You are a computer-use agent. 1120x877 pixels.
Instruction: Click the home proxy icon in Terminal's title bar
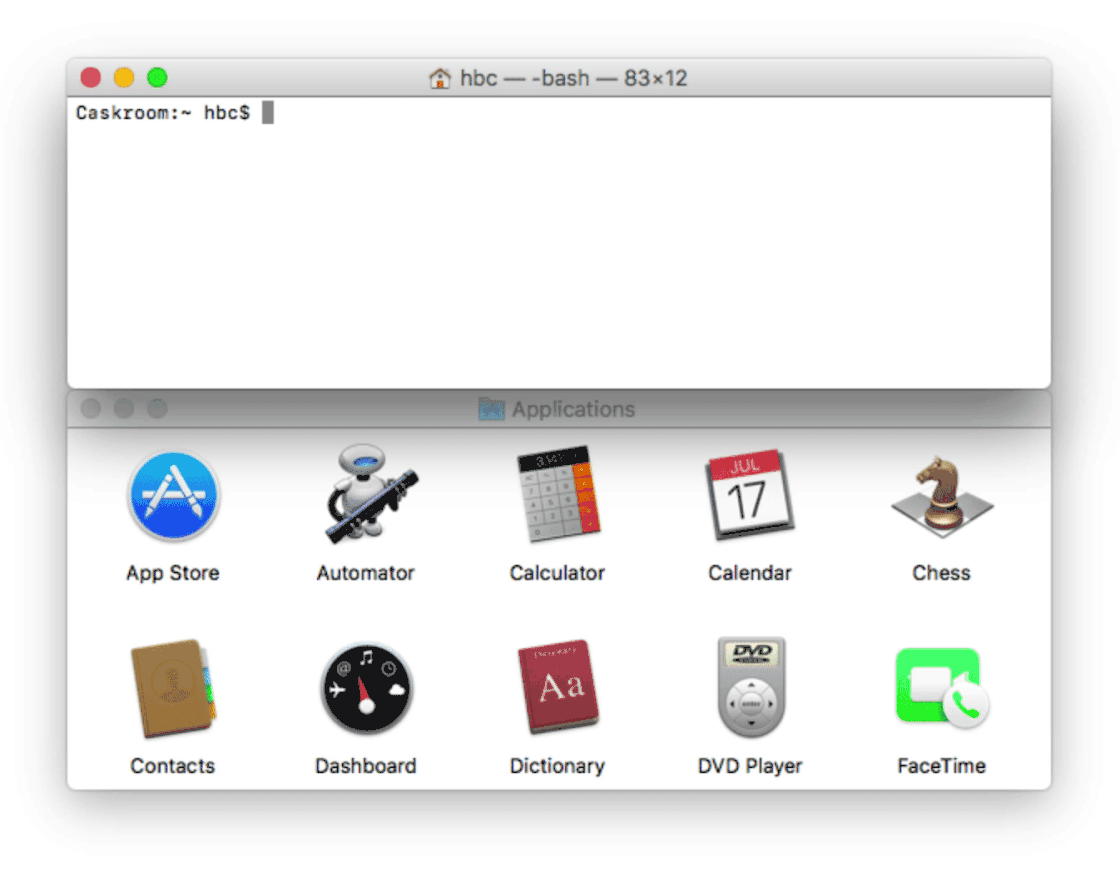(438, 77)
